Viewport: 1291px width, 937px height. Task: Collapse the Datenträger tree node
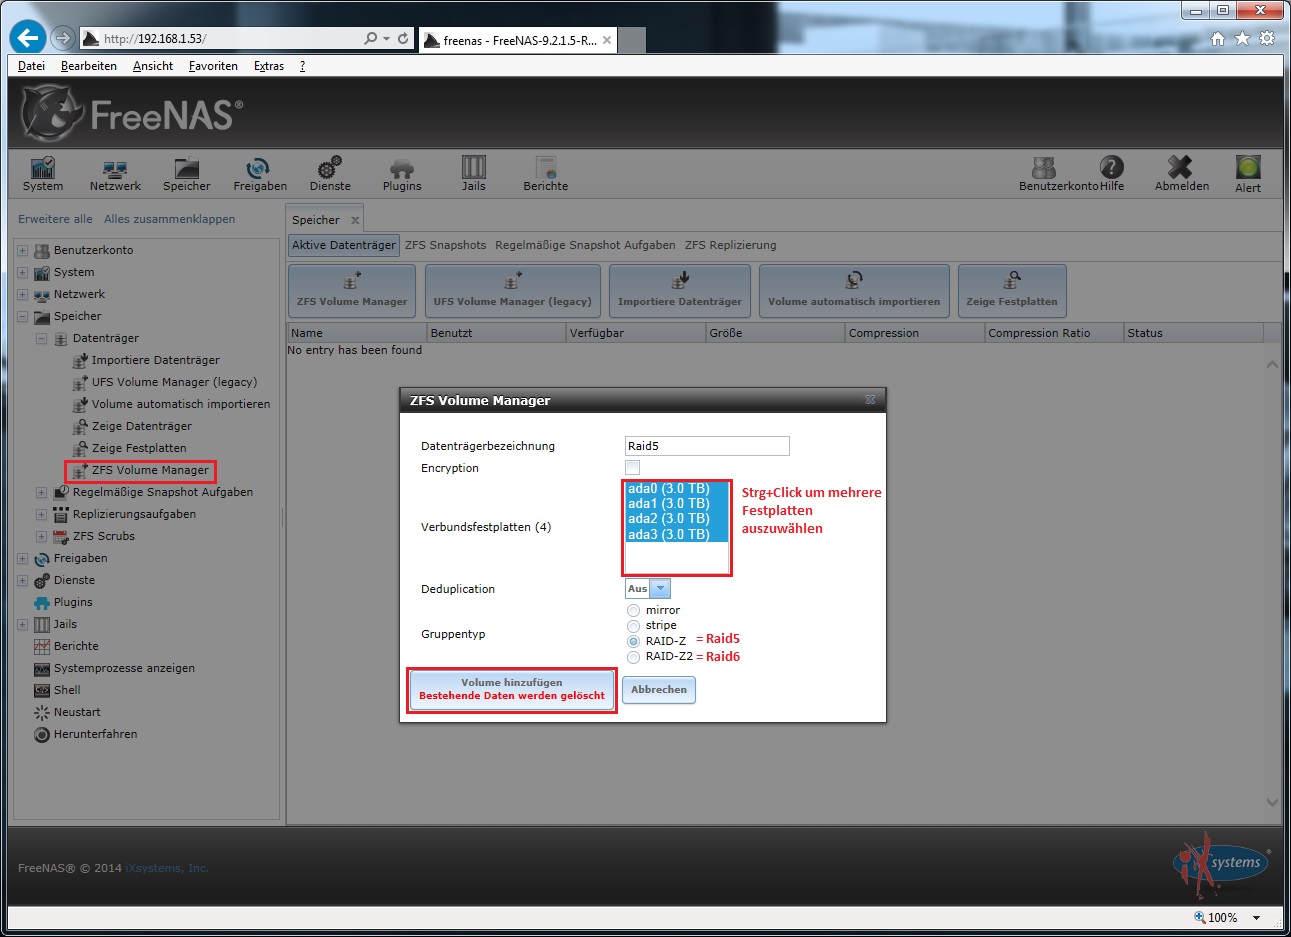[x=41, y=338]
